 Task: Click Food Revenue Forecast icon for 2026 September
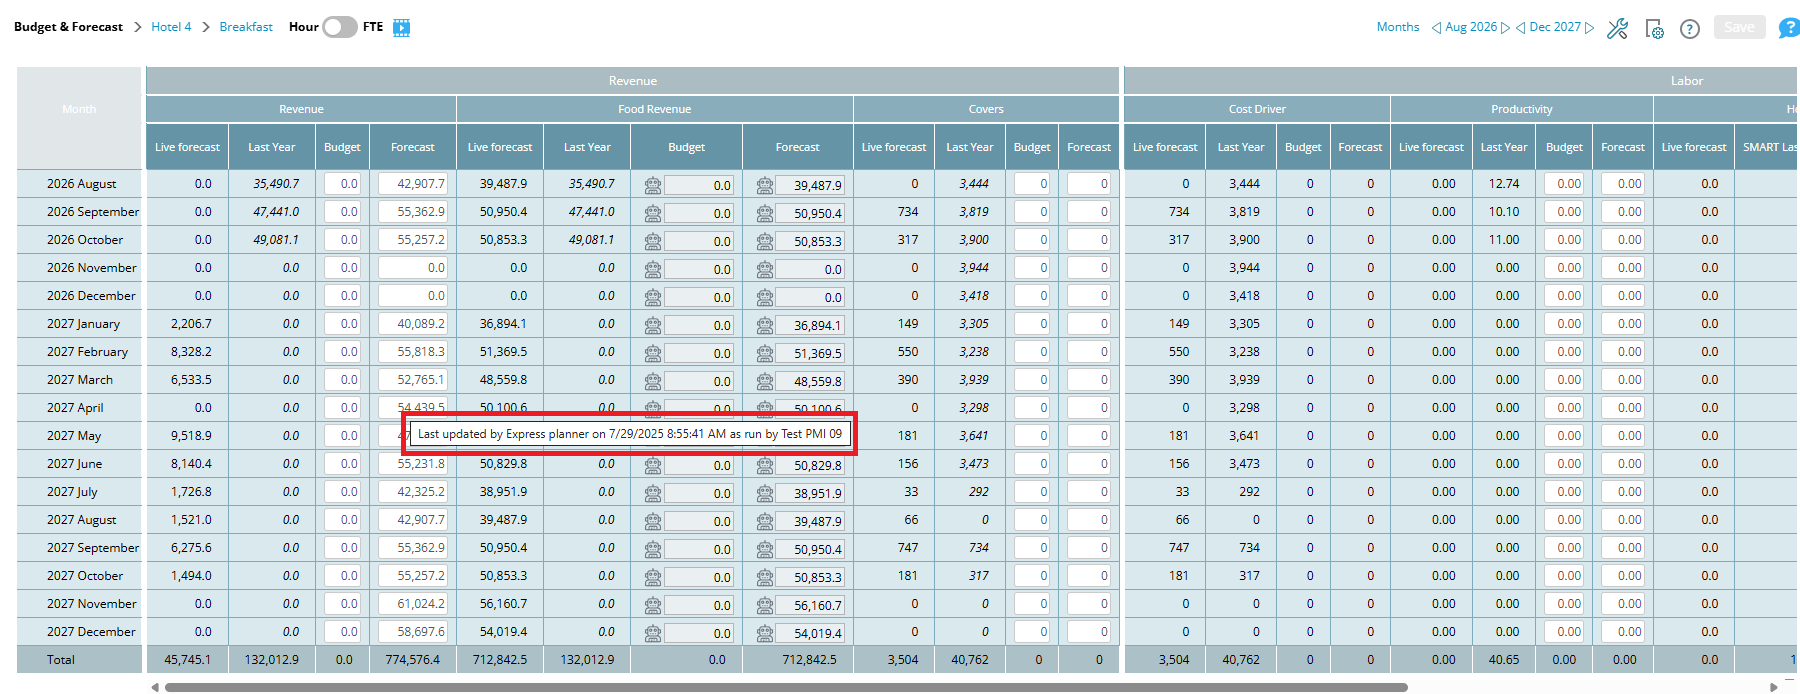pyautogui.click(x=765, y=213)
